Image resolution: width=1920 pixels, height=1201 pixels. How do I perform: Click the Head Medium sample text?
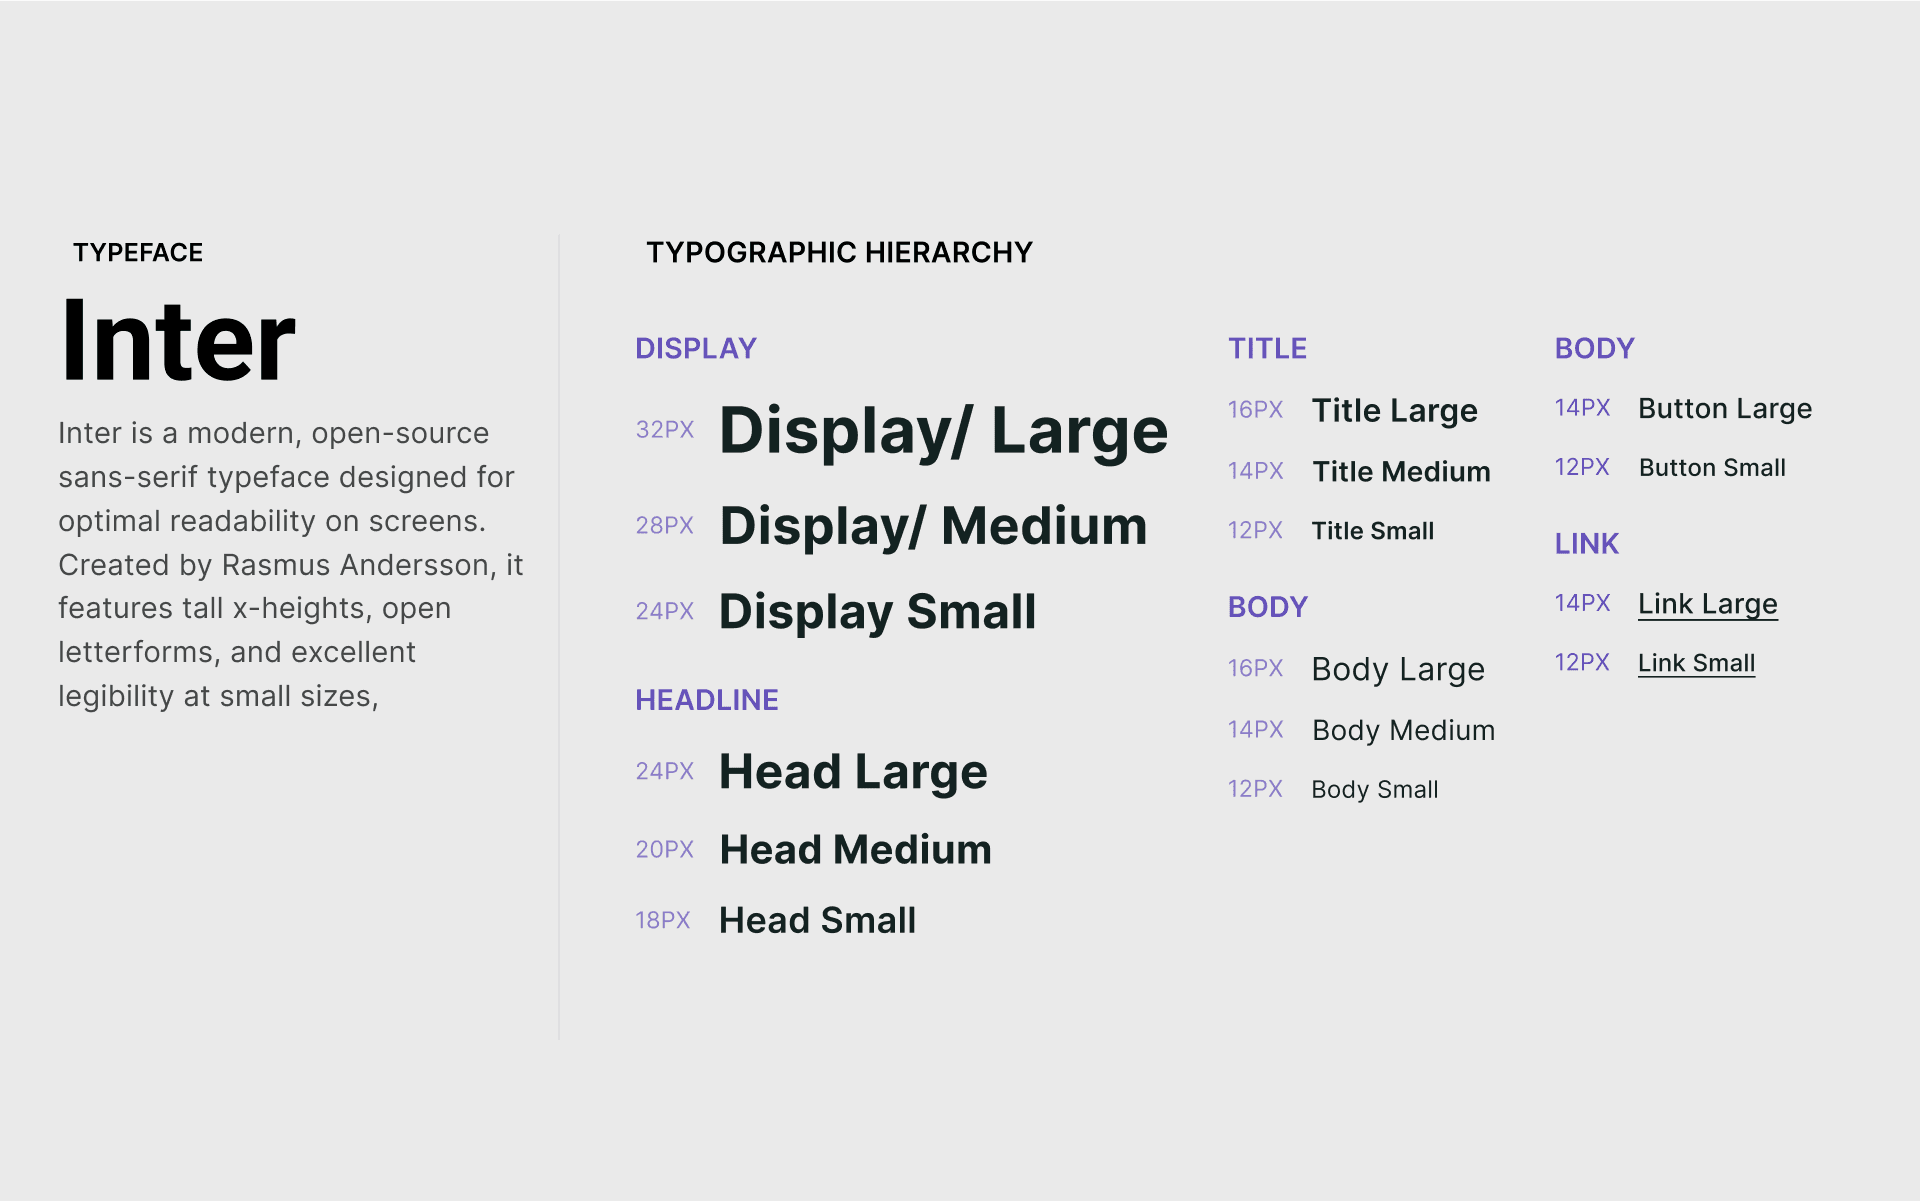[x=855, y=850]
